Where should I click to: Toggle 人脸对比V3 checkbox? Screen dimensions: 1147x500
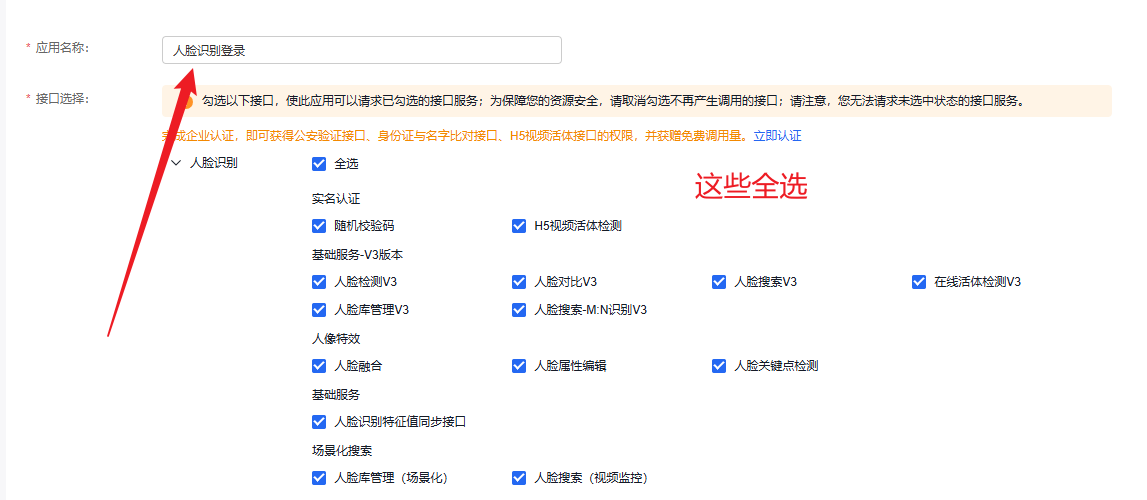[519, 281]
